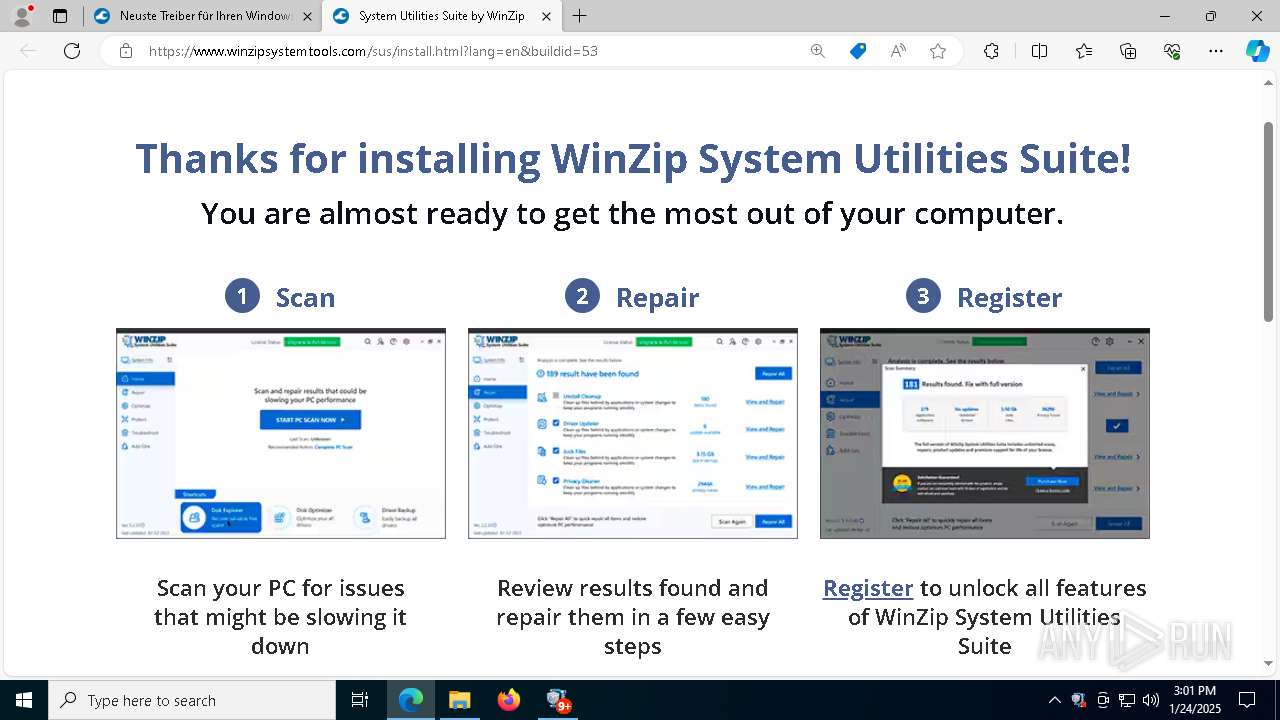Close the Neuste Treiber tab
The width and height of the screenshot is (1280, 720).
[x=308, y=16]
